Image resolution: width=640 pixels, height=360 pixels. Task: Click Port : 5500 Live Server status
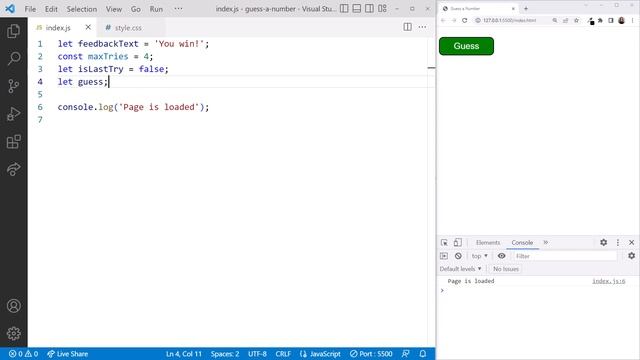coord(371,354)
